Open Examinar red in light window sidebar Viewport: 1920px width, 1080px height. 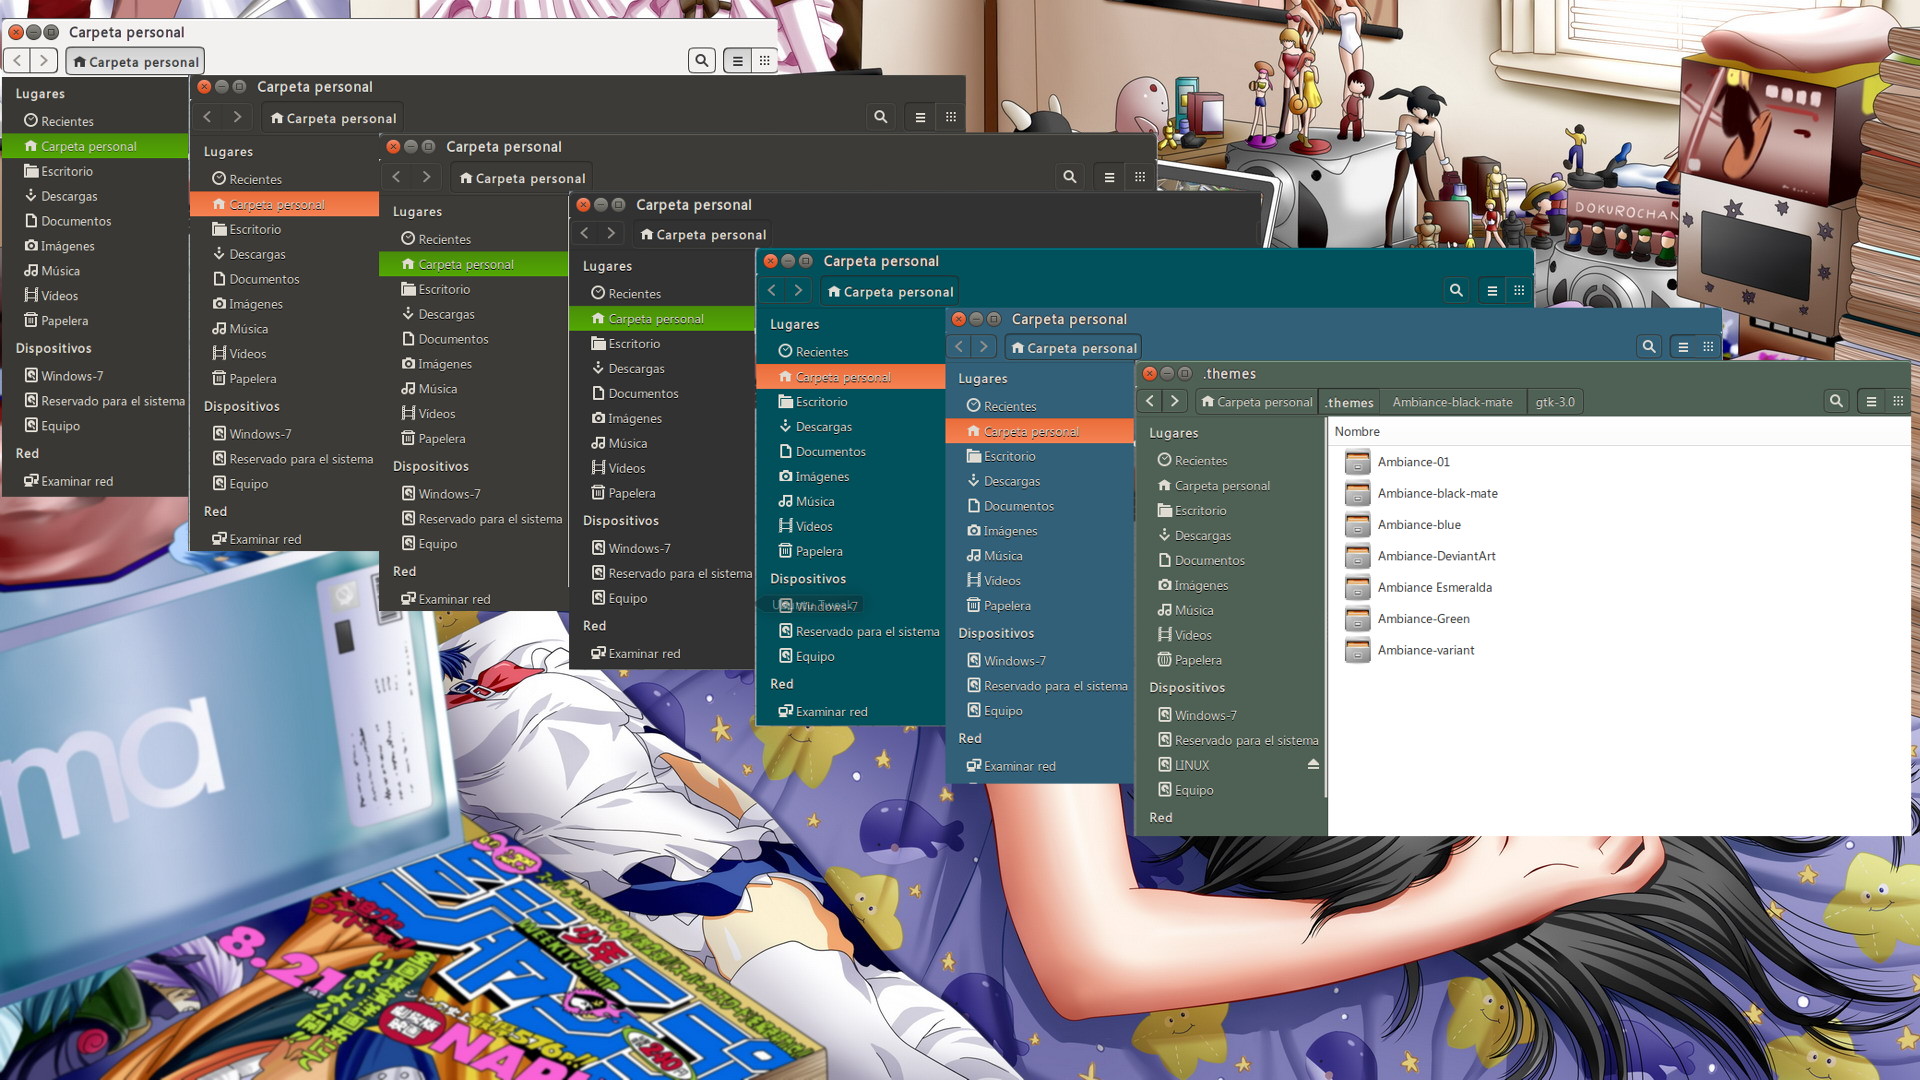[x=95, y=481]
